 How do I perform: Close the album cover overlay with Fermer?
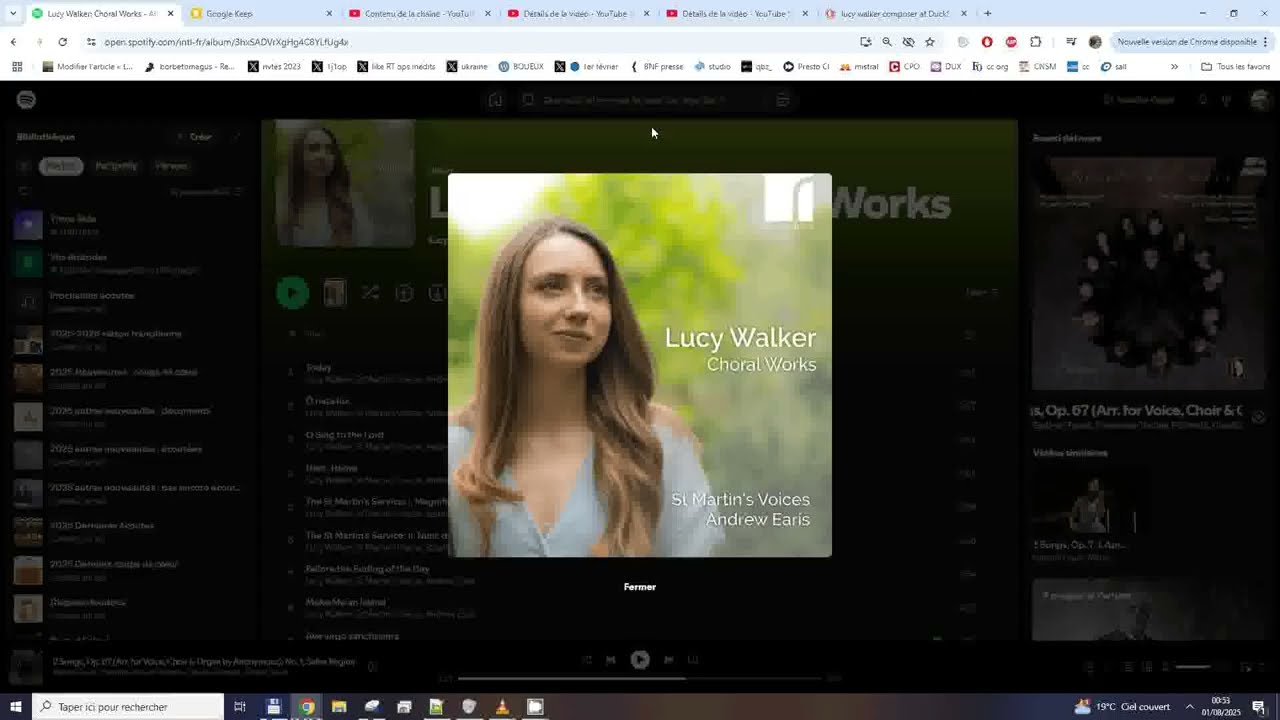click(639, 587)
